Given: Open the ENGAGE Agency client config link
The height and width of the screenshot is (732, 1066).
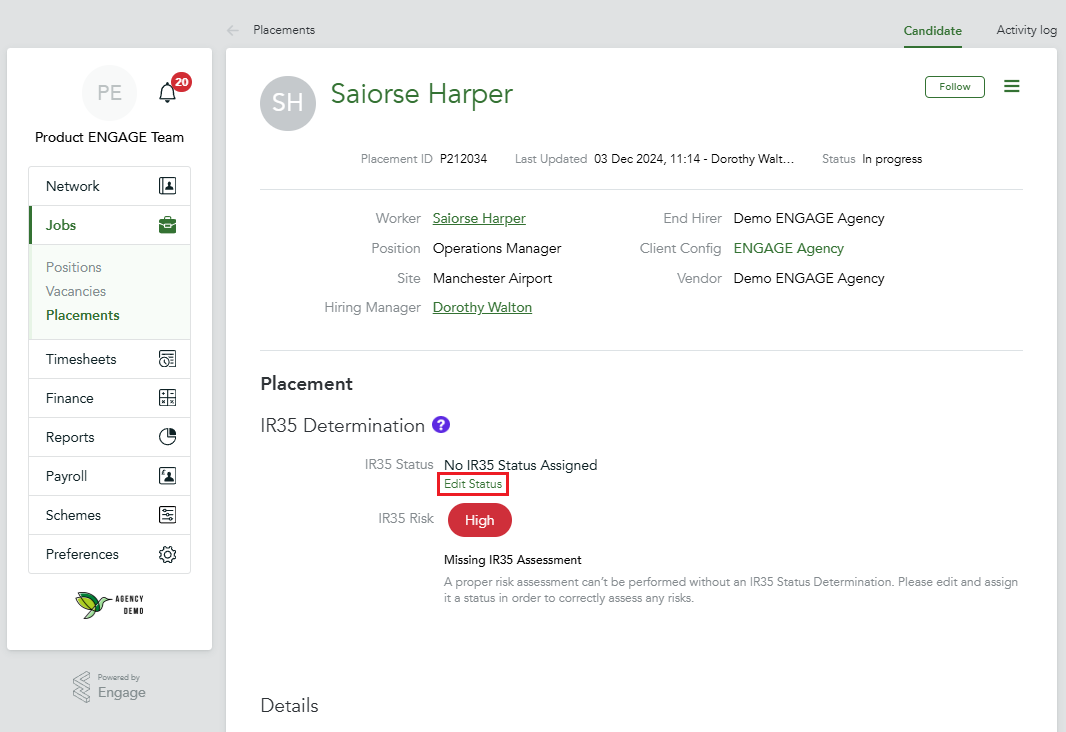Looking at the screenshot, I should tap(788, 248).
